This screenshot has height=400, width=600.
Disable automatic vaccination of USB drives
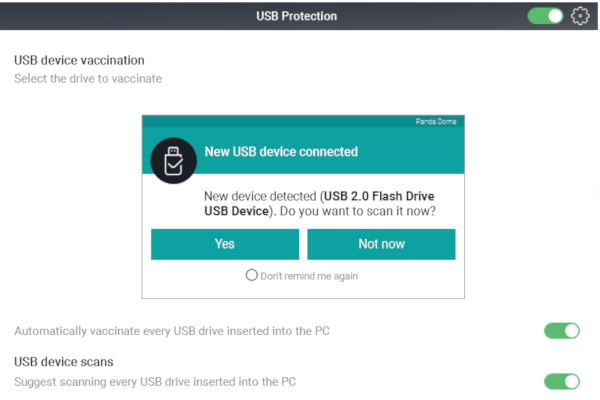(562, 331)
